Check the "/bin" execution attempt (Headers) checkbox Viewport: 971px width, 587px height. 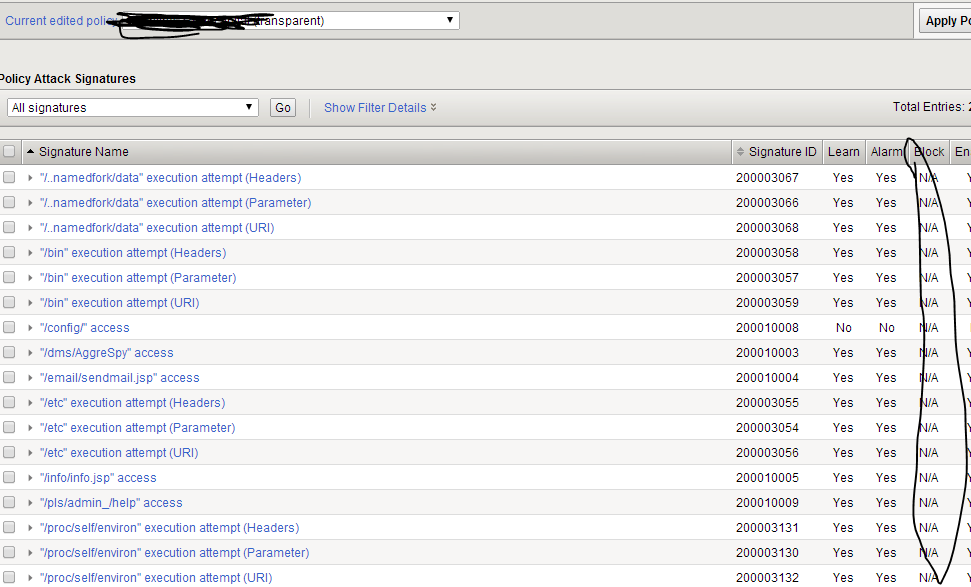(9, 252)
